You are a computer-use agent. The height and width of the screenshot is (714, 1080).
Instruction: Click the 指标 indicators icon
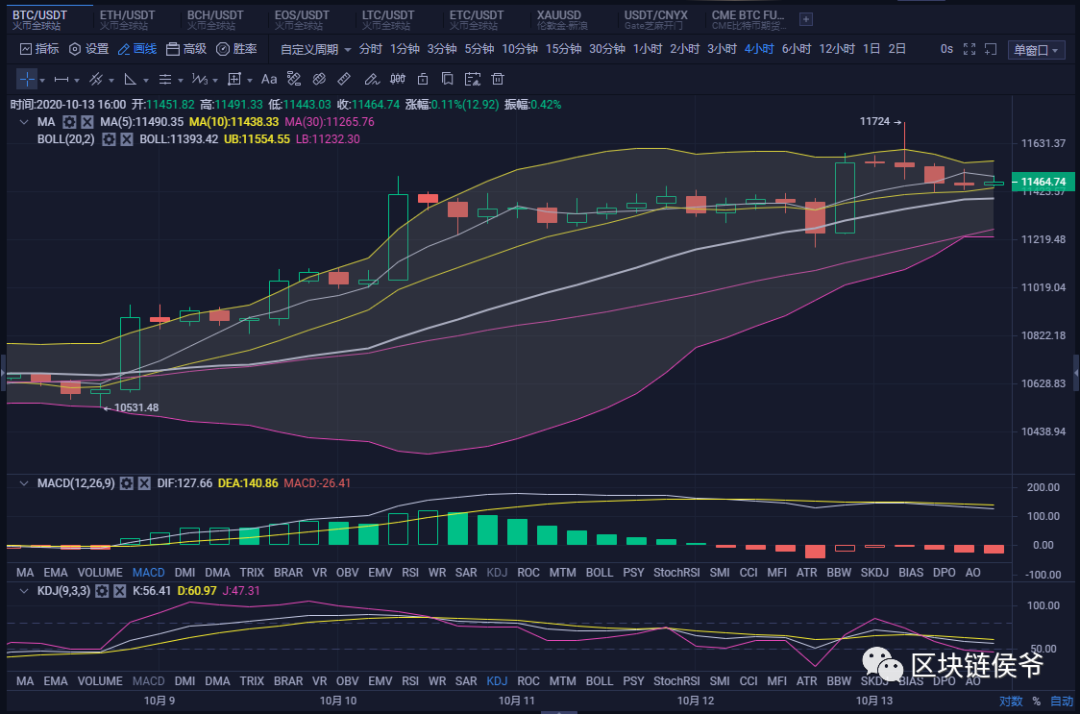tap(25, 48)
